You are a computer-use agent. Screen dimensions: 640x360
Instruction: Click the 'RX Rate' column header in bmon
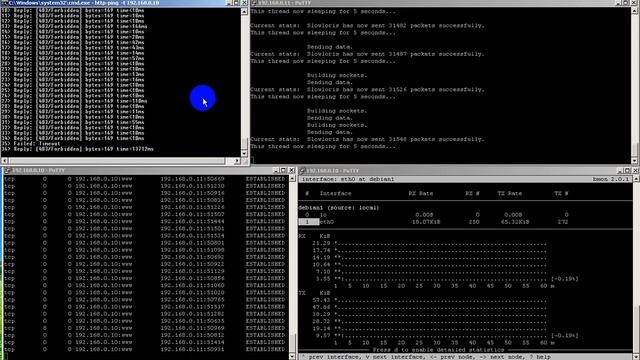[420, 193]
